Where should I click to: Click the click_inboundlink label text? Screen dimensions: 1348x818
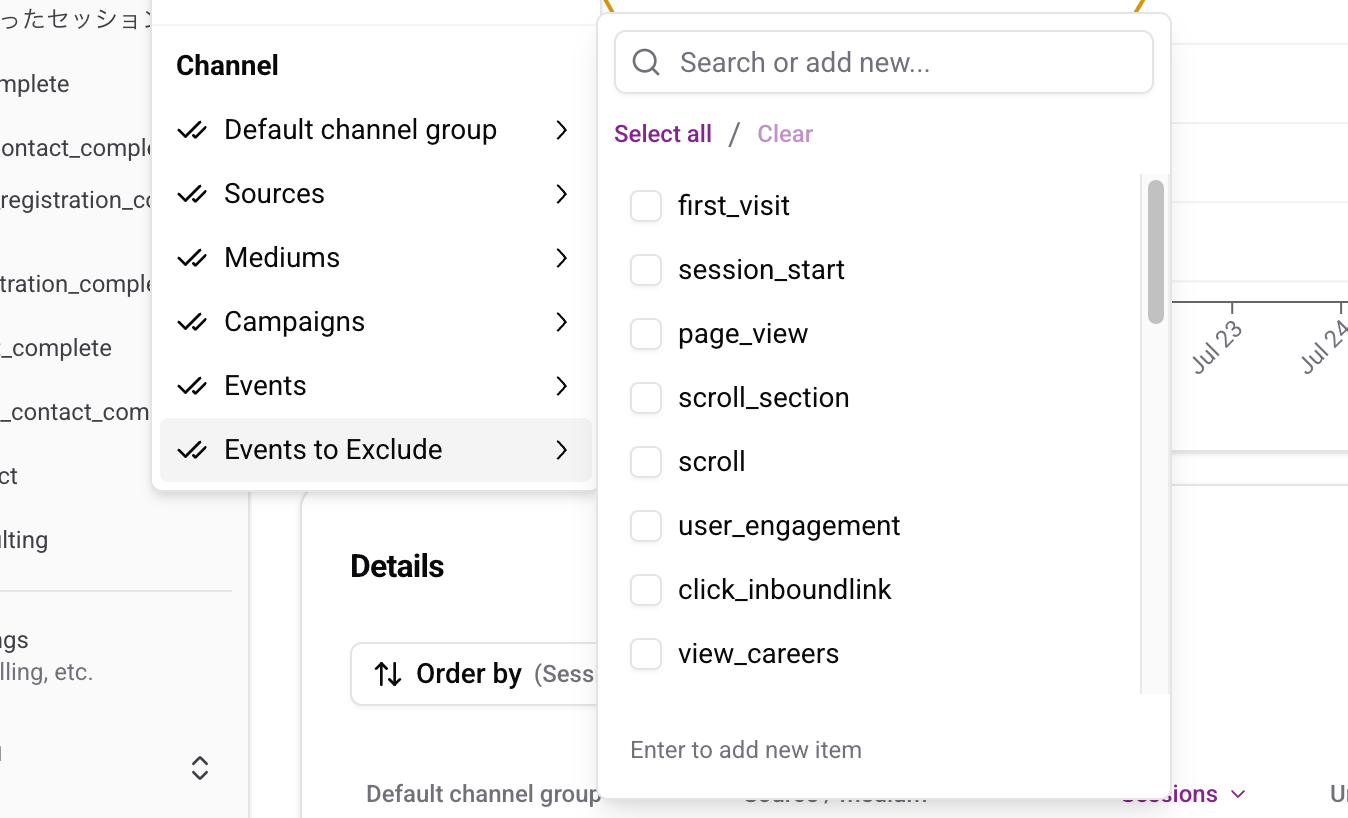[x=785, y=590]
